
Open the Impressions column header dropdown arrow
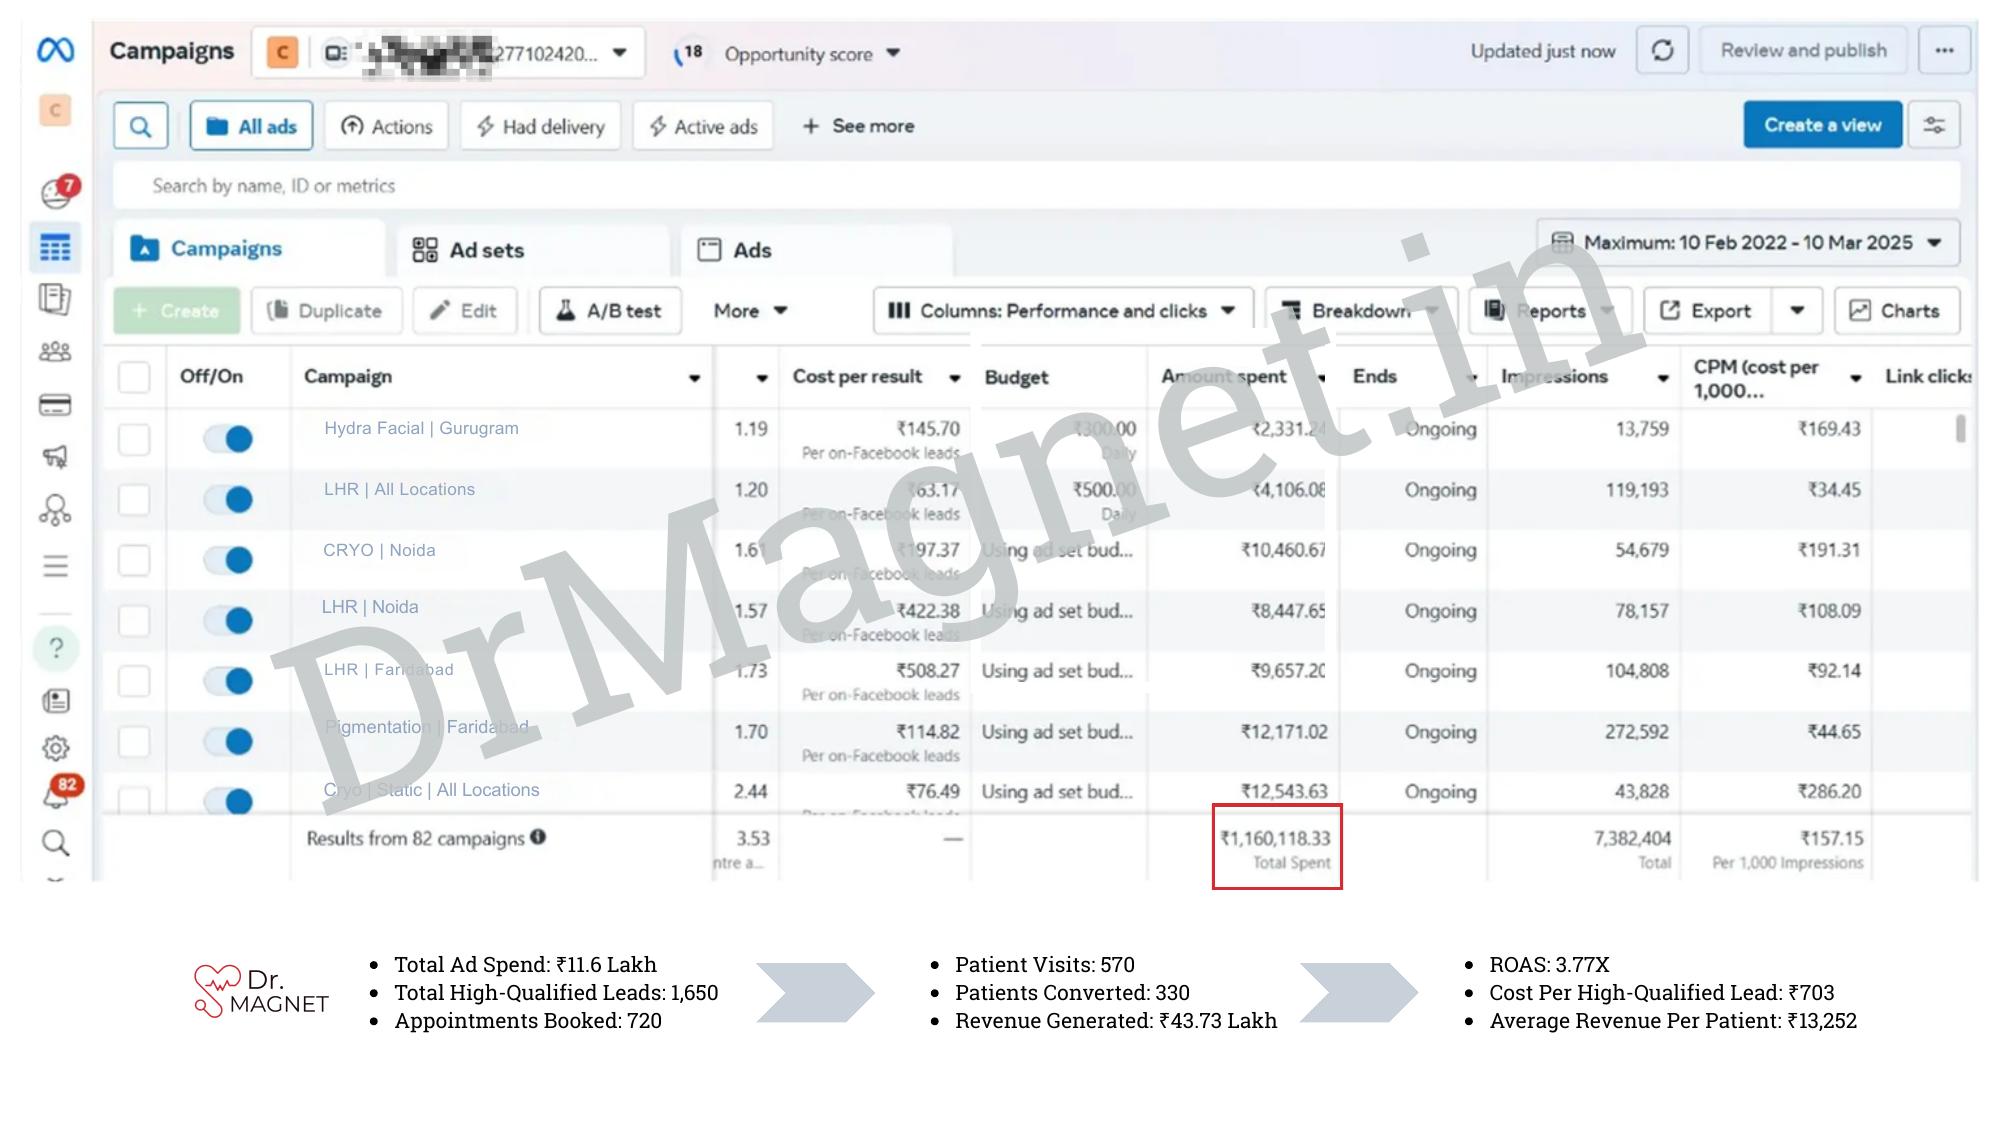(x=1663, y=378)
